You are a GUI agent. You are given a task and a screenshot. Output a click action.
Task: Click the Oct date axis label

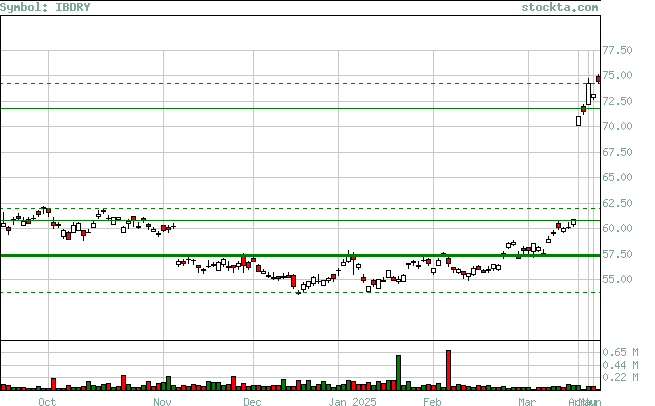[x=47, y=401]
